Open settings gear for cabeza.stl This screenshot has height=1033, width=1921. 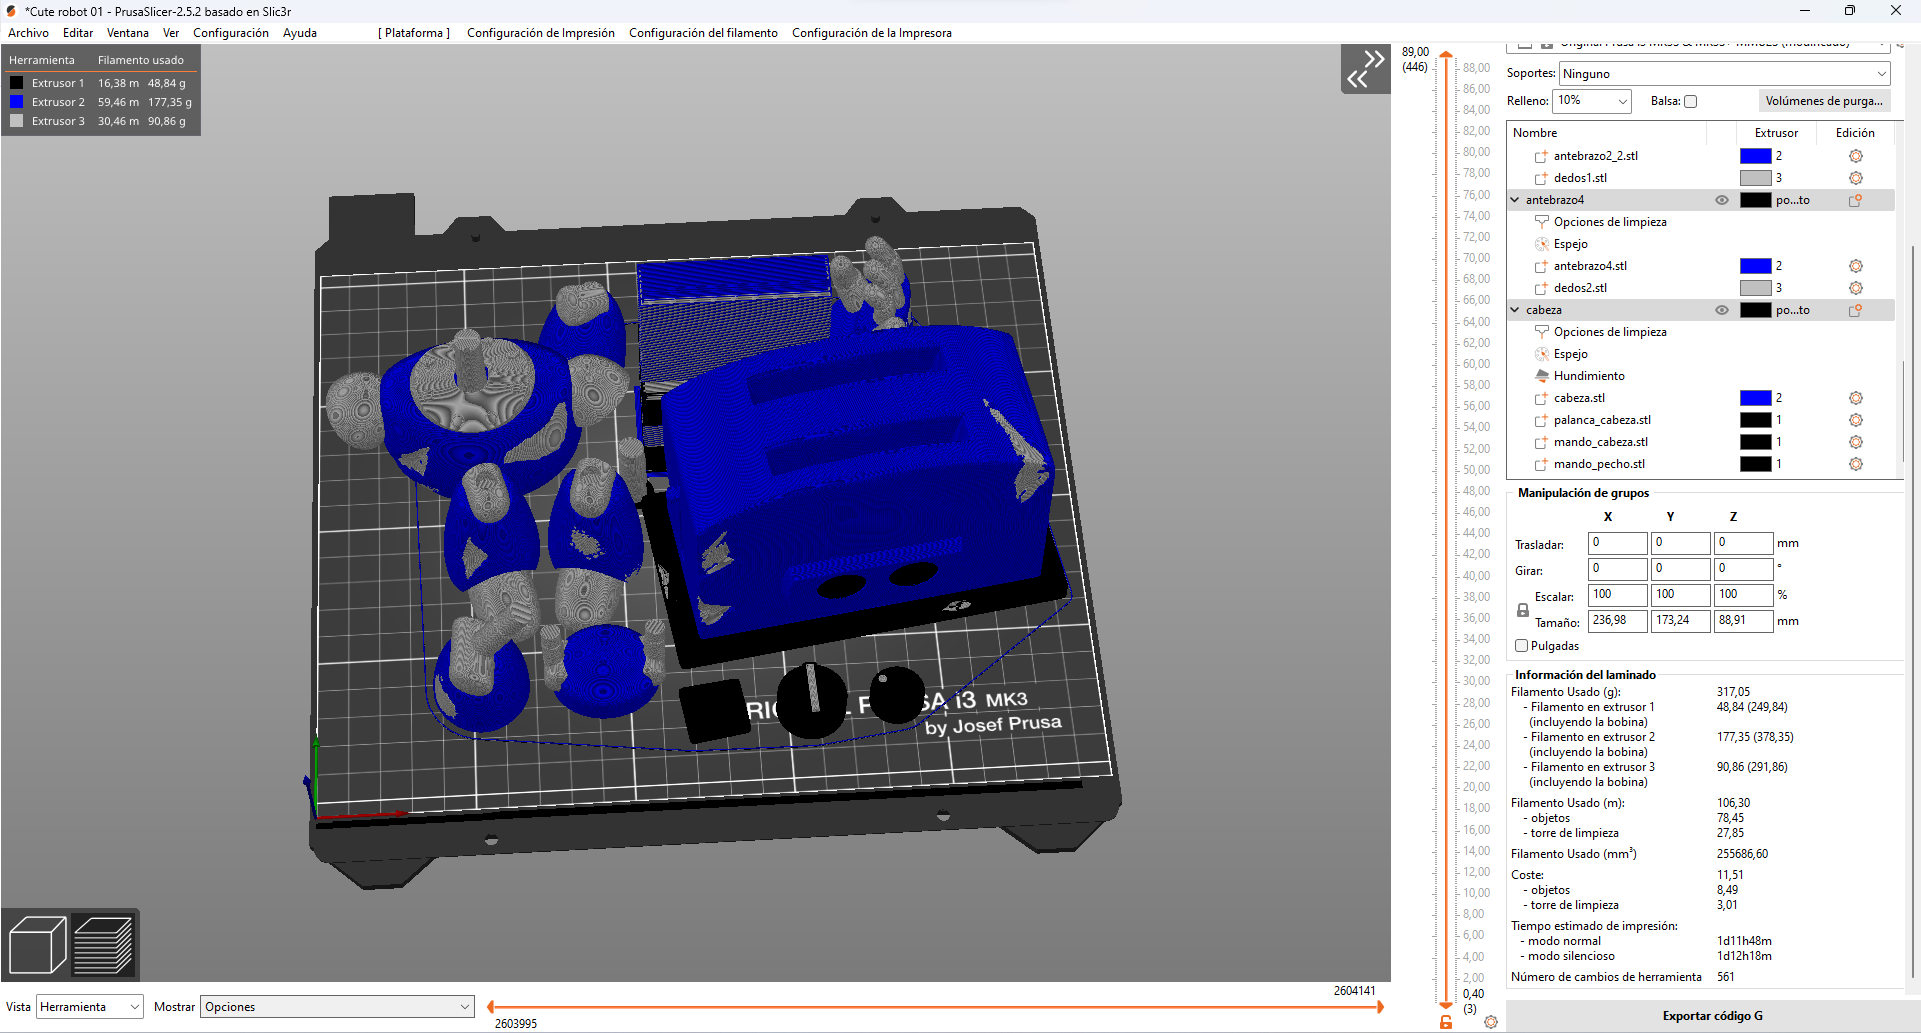[x=1857, y=398]
